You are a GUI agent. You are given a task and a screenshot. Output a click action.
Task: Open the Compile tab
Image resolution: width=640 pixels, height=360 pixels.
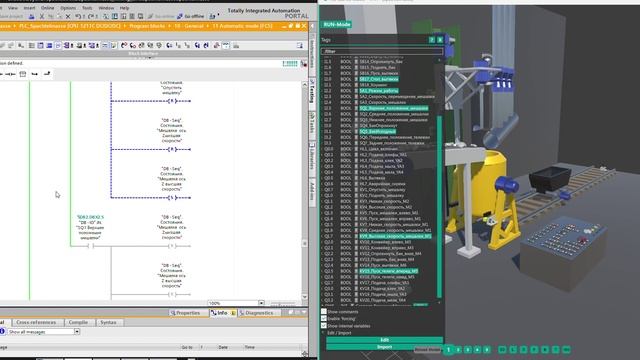[78, 322]
